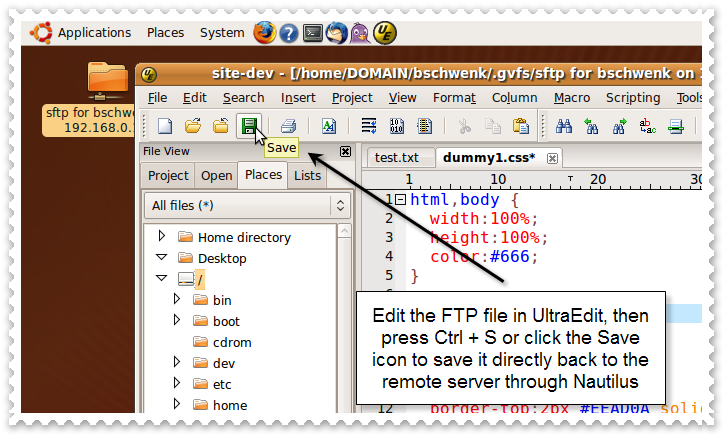Open the Help icon in panel
This screenshot has width=723, height=434.
click(289, 33)
